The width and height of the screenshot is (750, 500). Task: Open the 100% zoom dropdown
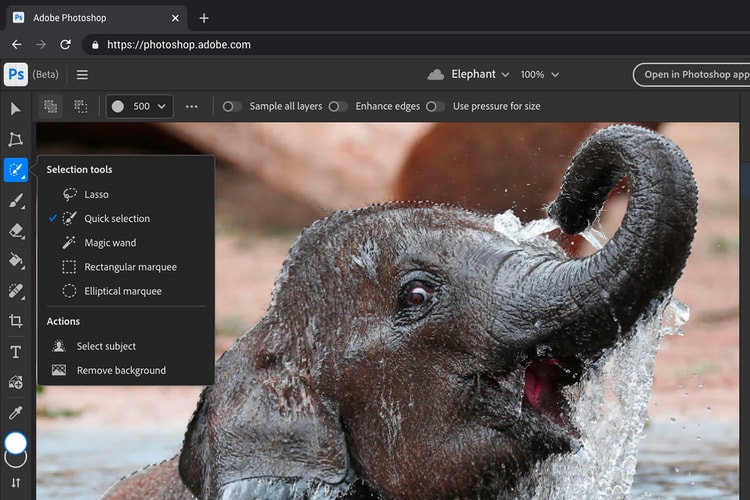540,75
